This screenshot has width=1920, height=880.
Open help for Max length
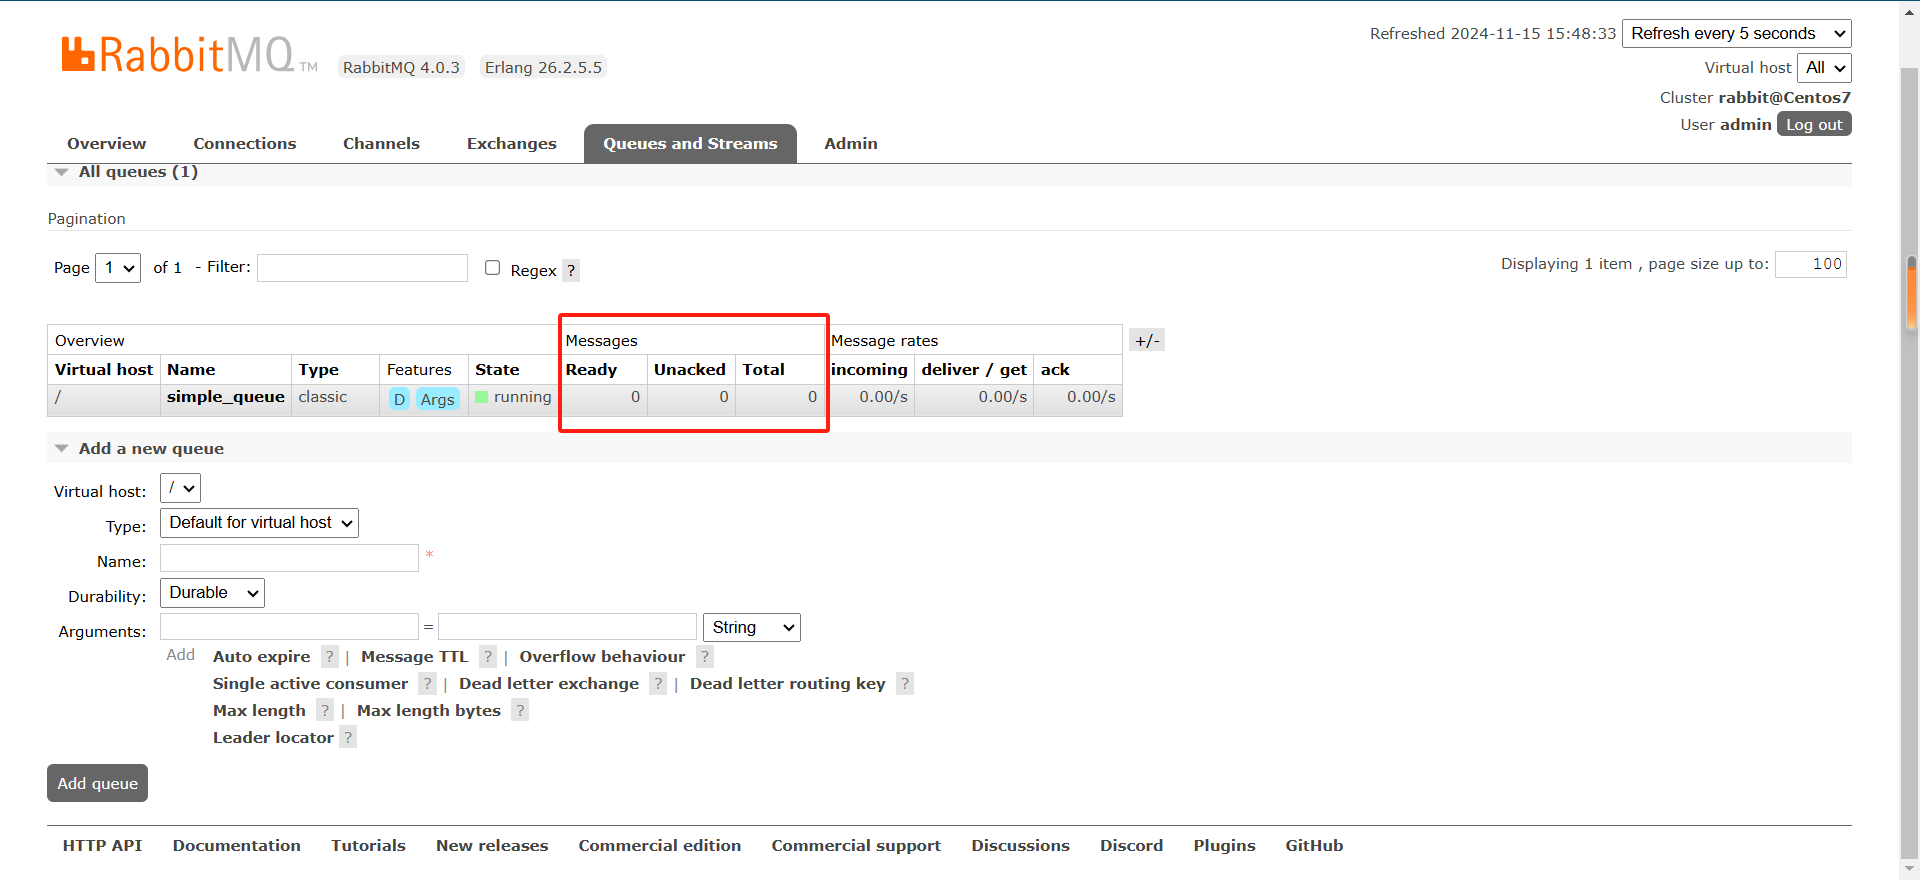coord(325,711)
